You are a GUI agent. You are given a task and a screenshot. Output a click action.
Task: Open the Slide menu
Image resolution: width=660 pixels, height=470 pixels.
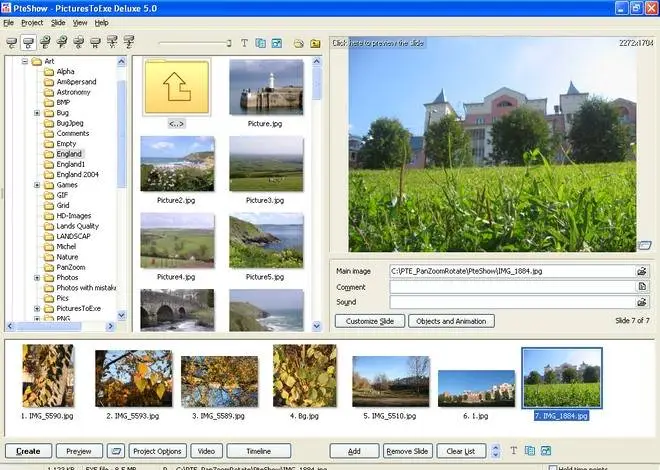point(58,22)
